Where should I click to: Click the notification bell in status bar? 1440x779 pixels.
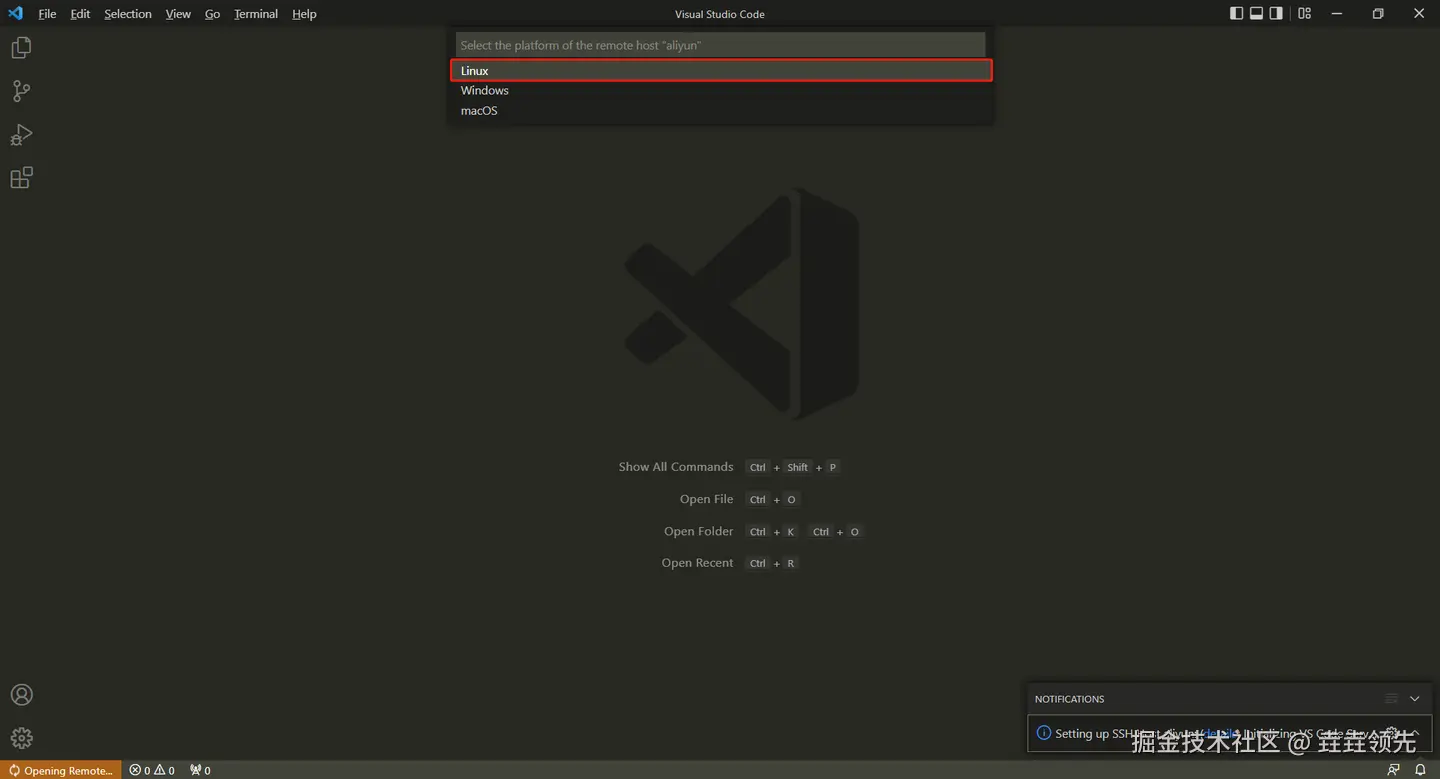(1420, 770)
